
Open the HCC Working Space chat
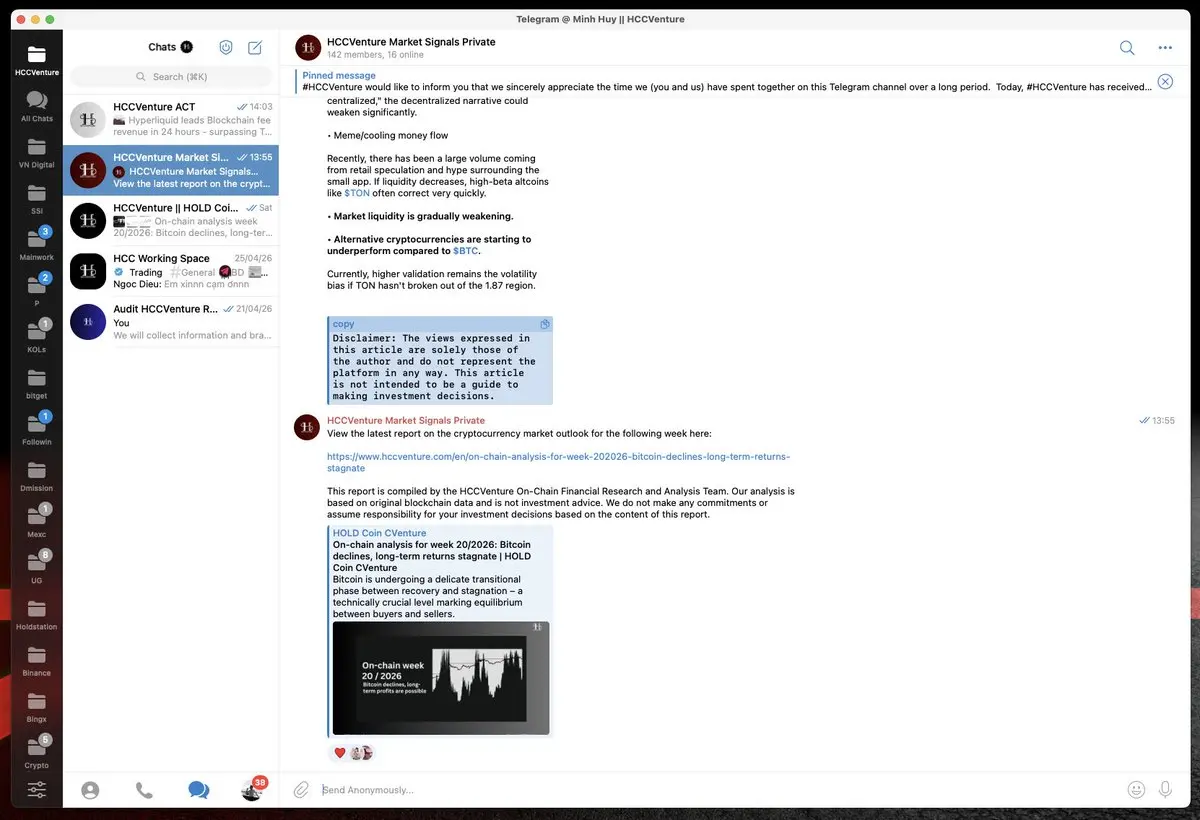click(x=171, y=271)
